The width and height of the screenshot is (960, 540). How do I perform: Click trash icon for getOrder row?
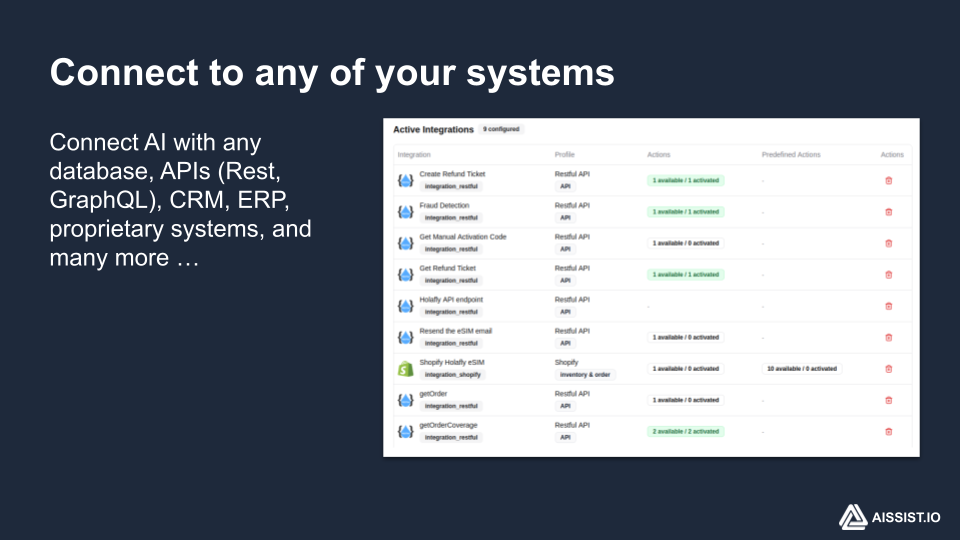pyautogui.click(x=888, y=400)
